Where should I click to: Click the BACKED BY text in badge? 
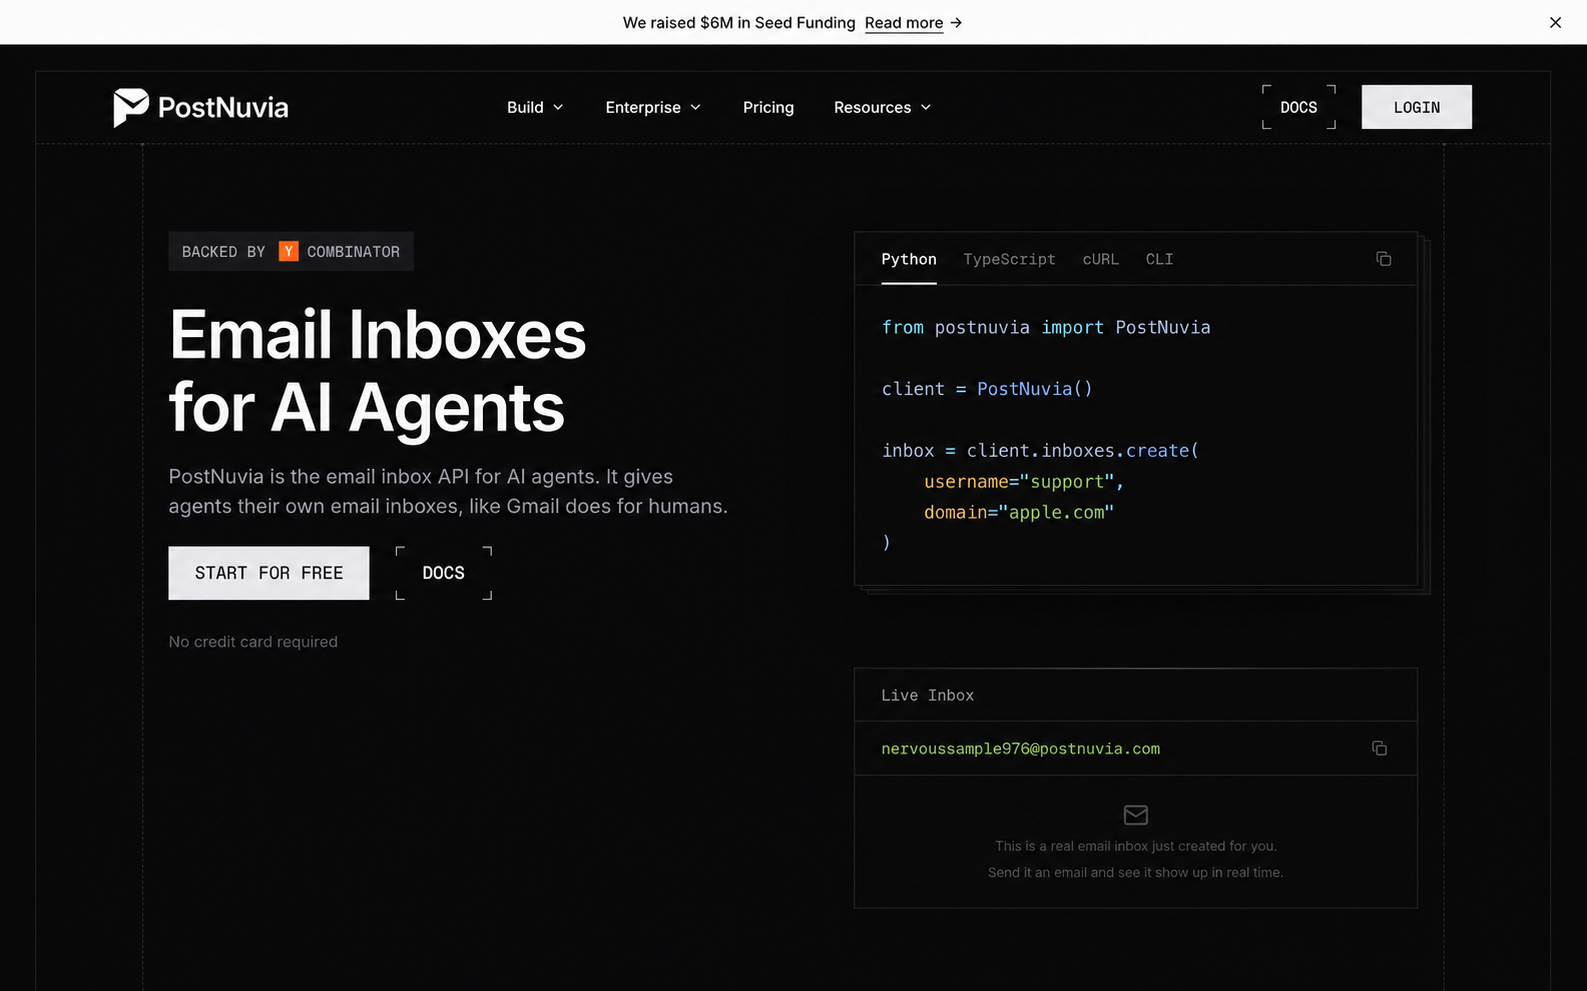click(223, 252)
